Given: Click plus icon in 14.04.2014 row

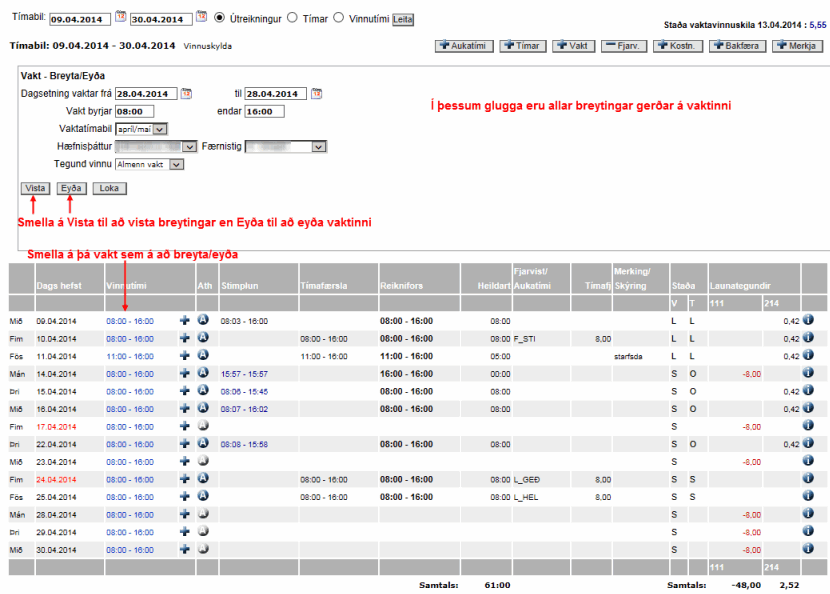Looking at the screenshot, I should [x=185, y=373].
